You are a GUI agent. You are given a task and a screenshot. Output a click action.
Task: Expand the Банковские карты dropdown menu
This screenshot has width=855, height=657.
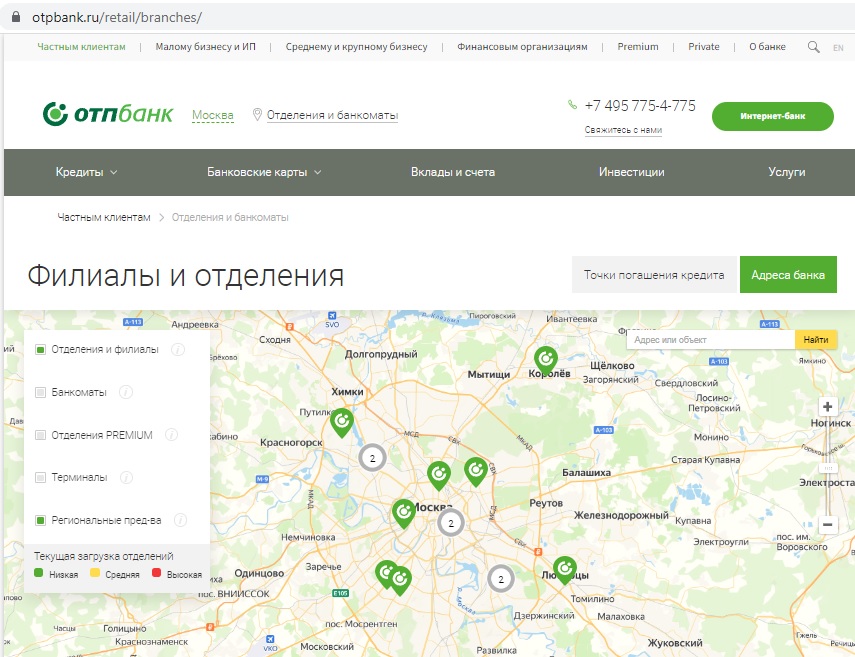[264, 172]
